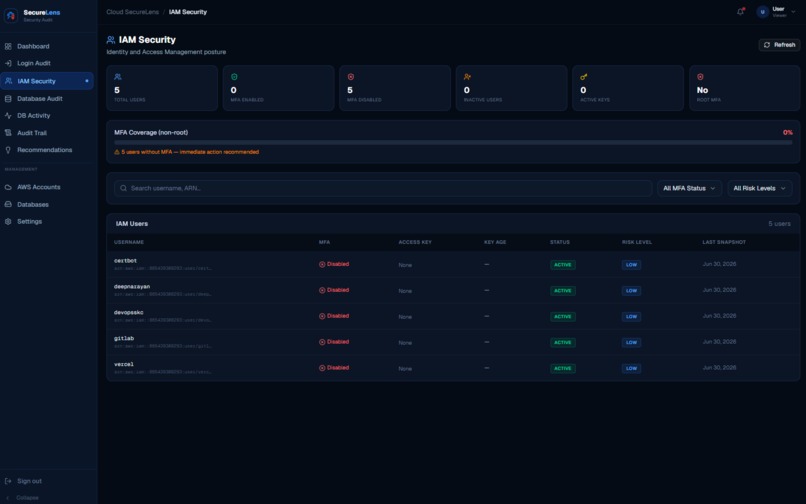
Task: Click the Database Audit cylinder icon
Action: (x=8, y=99)
